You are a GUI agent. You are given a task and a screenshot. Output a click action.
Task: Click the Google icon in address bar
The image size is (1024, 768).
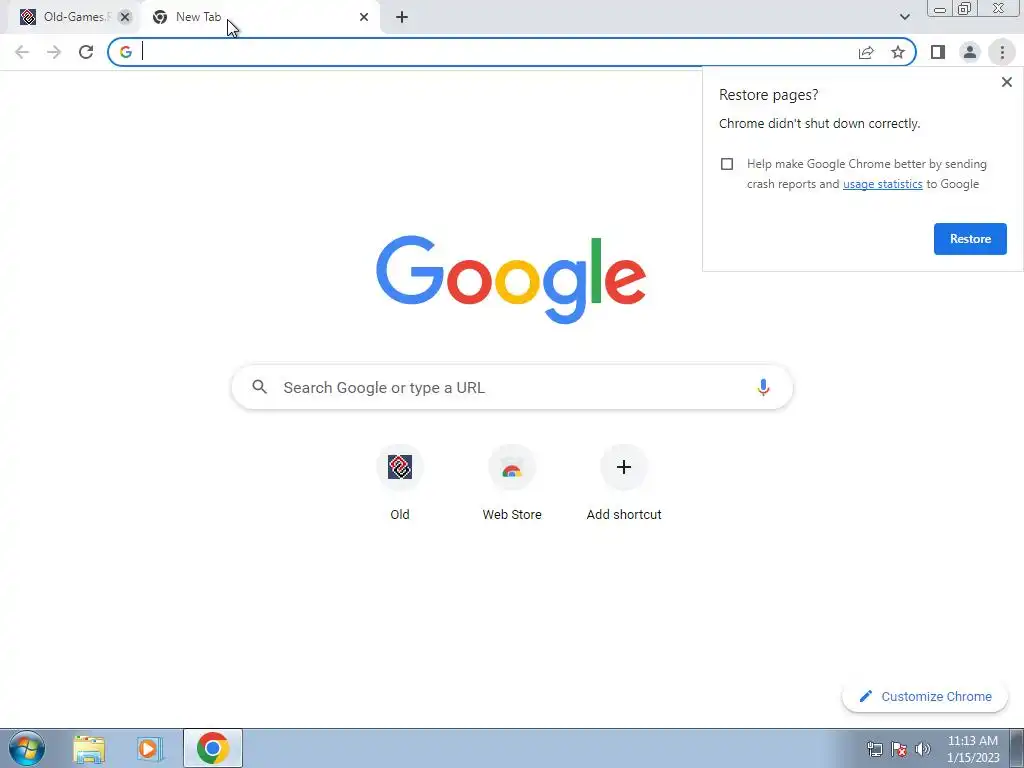point(125,52)
